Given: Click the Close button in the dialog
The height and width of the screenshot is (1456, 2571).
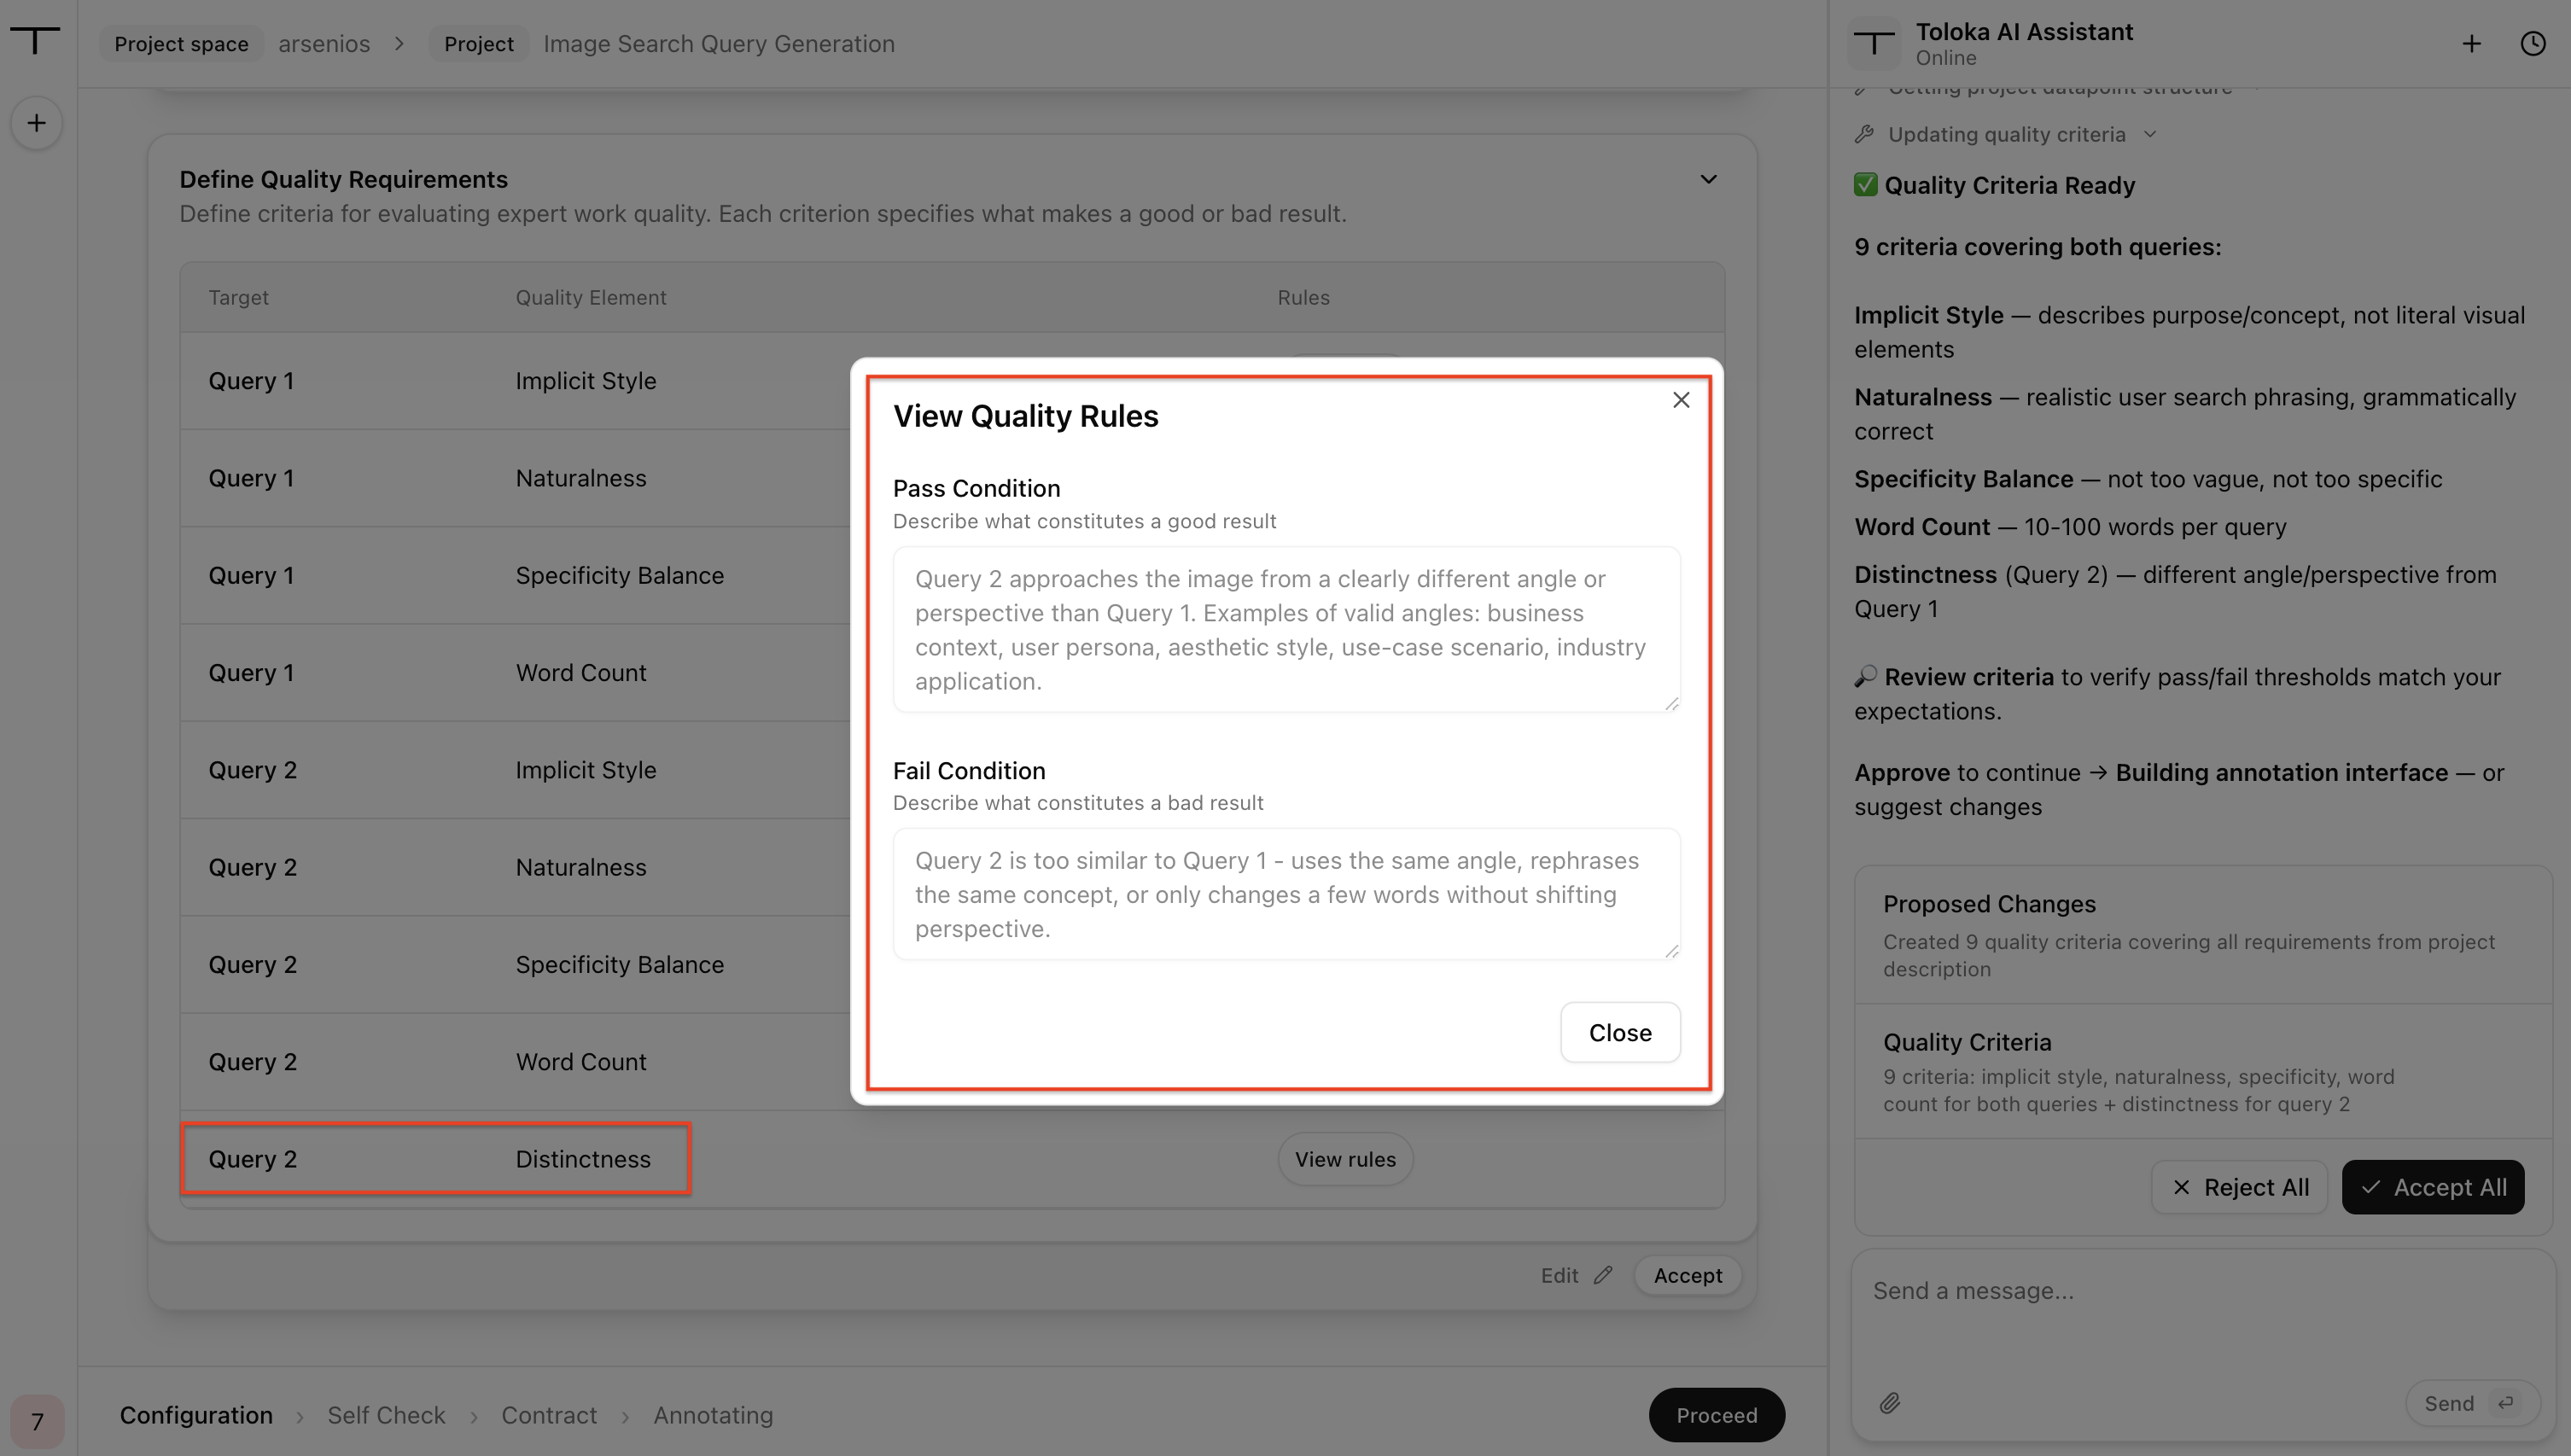Looking at the screenshot, I should point(1620,1032).
